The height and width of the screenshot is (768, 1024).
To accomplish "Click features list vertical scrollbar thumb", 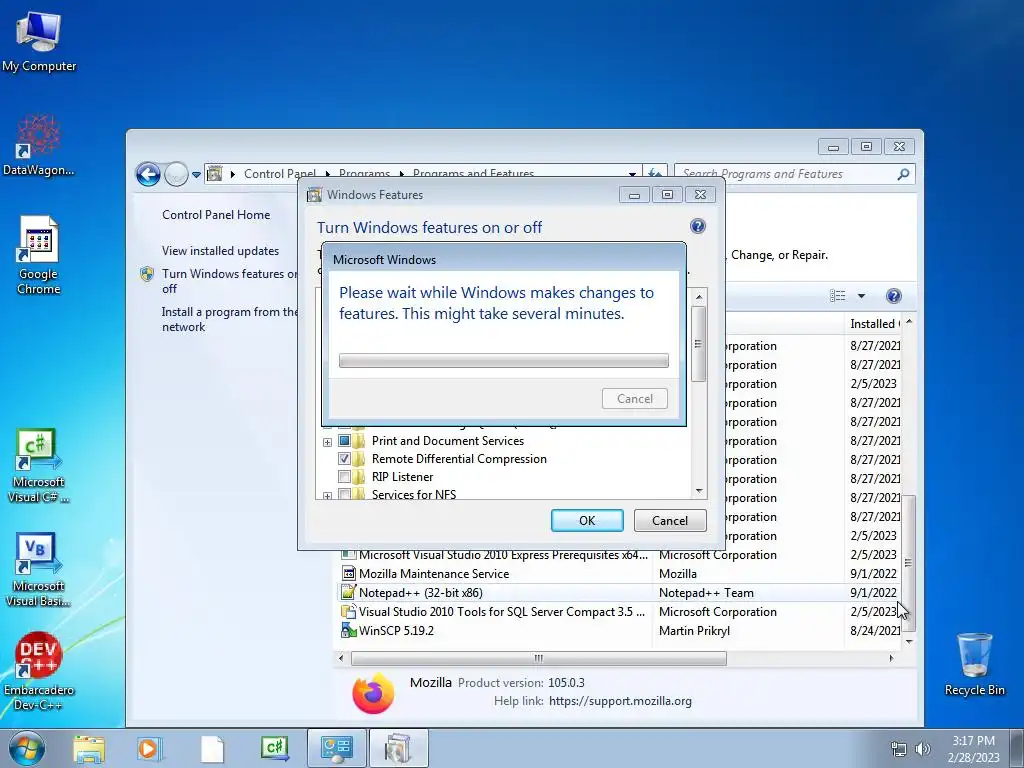I will click(698, 344).
